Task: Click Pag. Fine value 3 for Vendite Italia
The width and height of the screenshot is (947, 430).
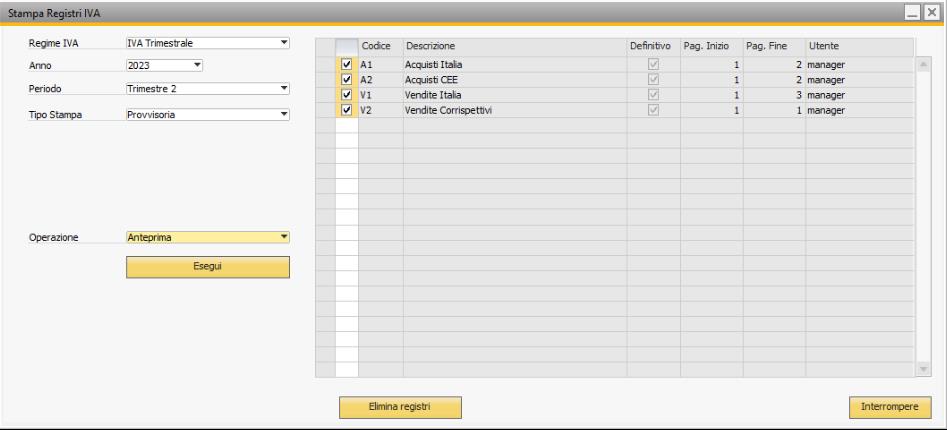Action: tap(774, 95)
